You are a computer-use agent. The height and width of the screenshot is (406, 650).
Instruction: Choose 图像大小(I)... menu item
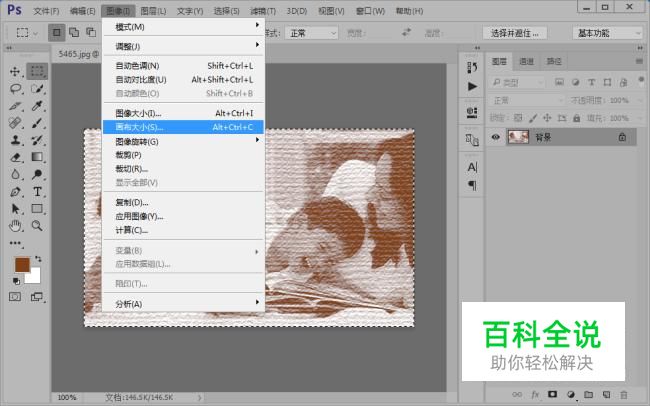[x=183, y=113]
